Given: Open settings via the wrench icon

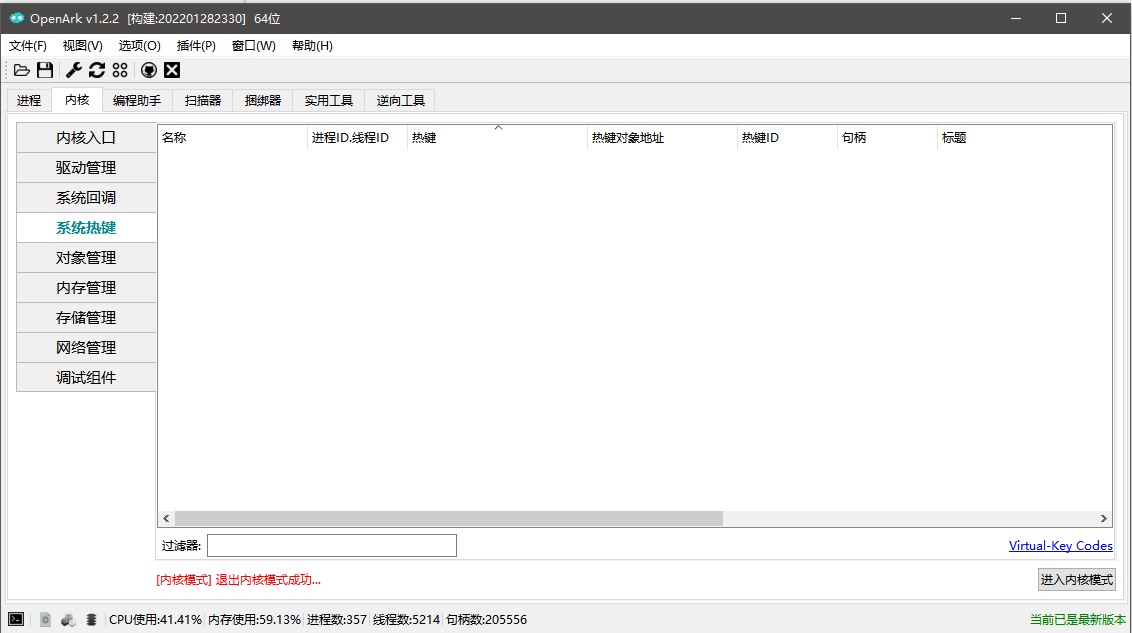Looking at the screenshot, I should point(74,70).
